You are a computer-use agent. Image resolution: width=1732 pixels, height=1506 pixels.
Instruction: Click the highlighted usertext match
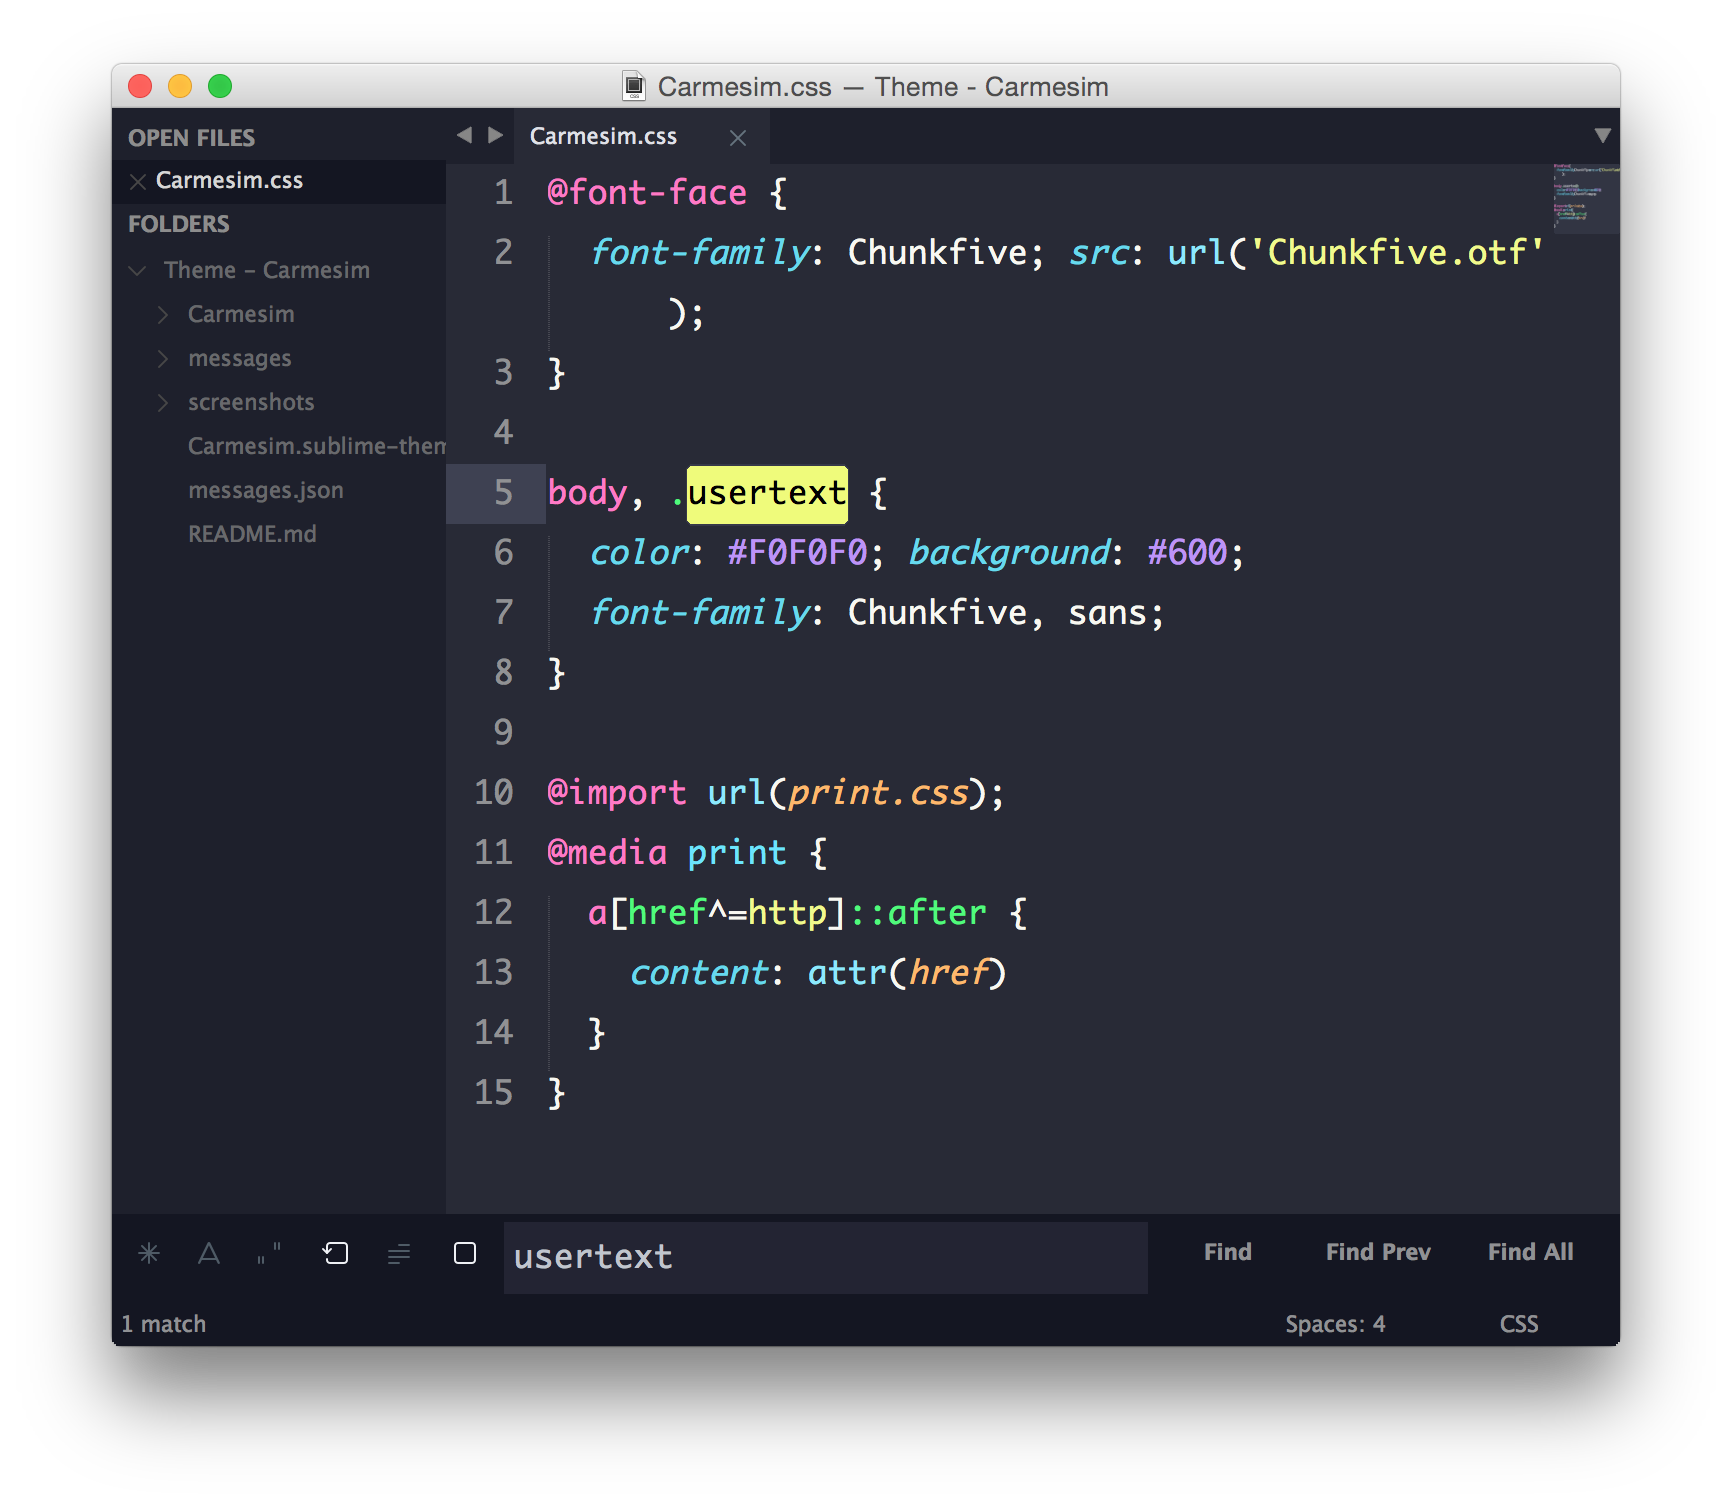pos(767,494)
